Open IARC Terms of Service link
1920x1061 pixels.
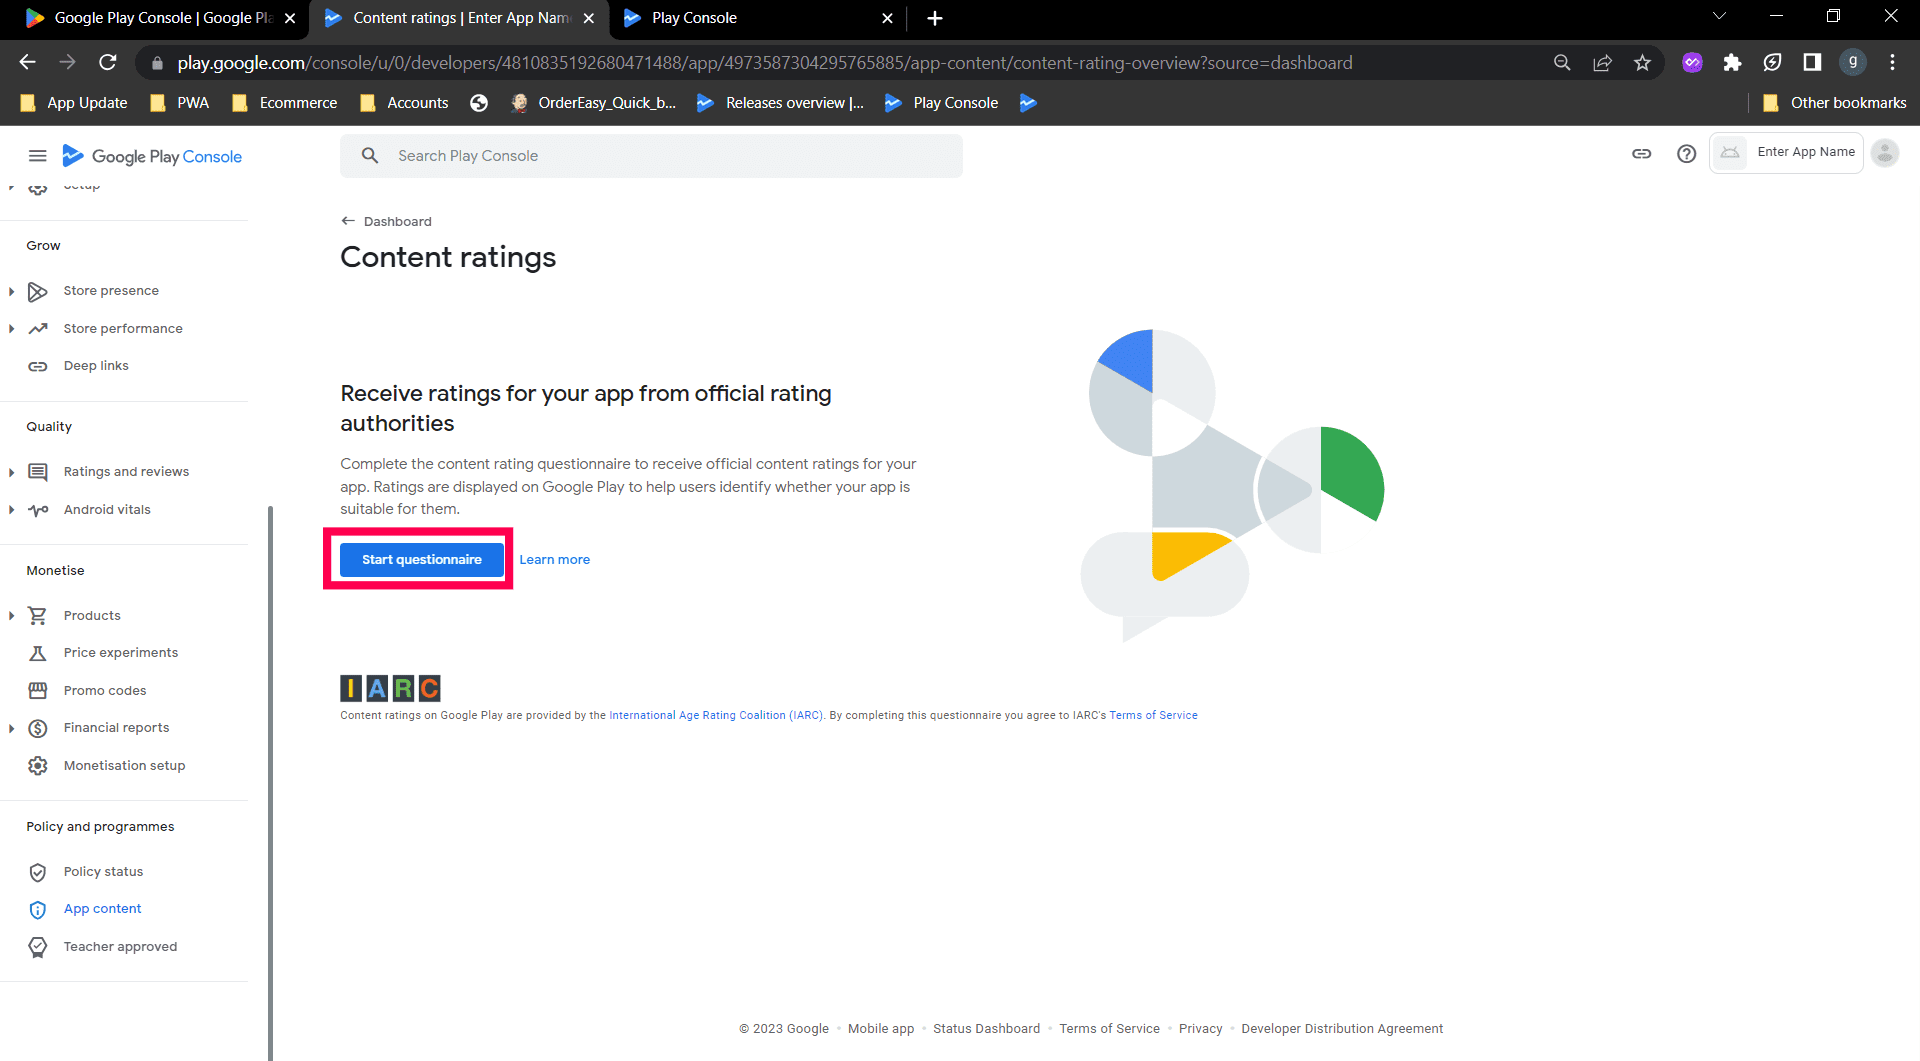(x=1153, y=716)
